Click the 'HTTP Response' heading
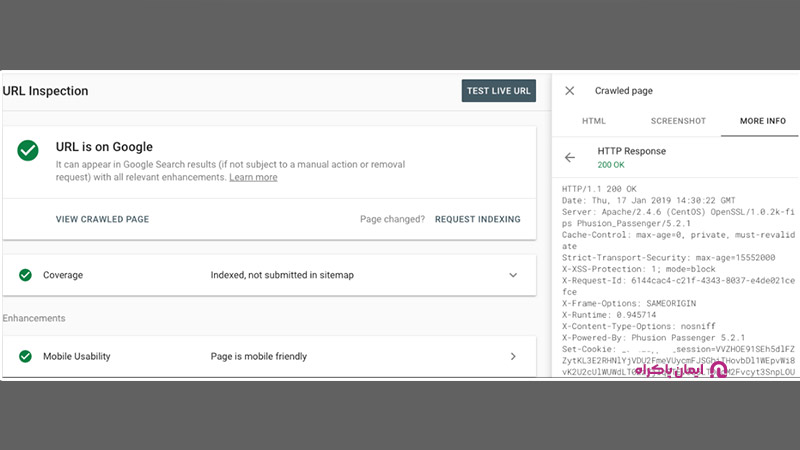This screenshot has width=800, height=450. [632, 151]
